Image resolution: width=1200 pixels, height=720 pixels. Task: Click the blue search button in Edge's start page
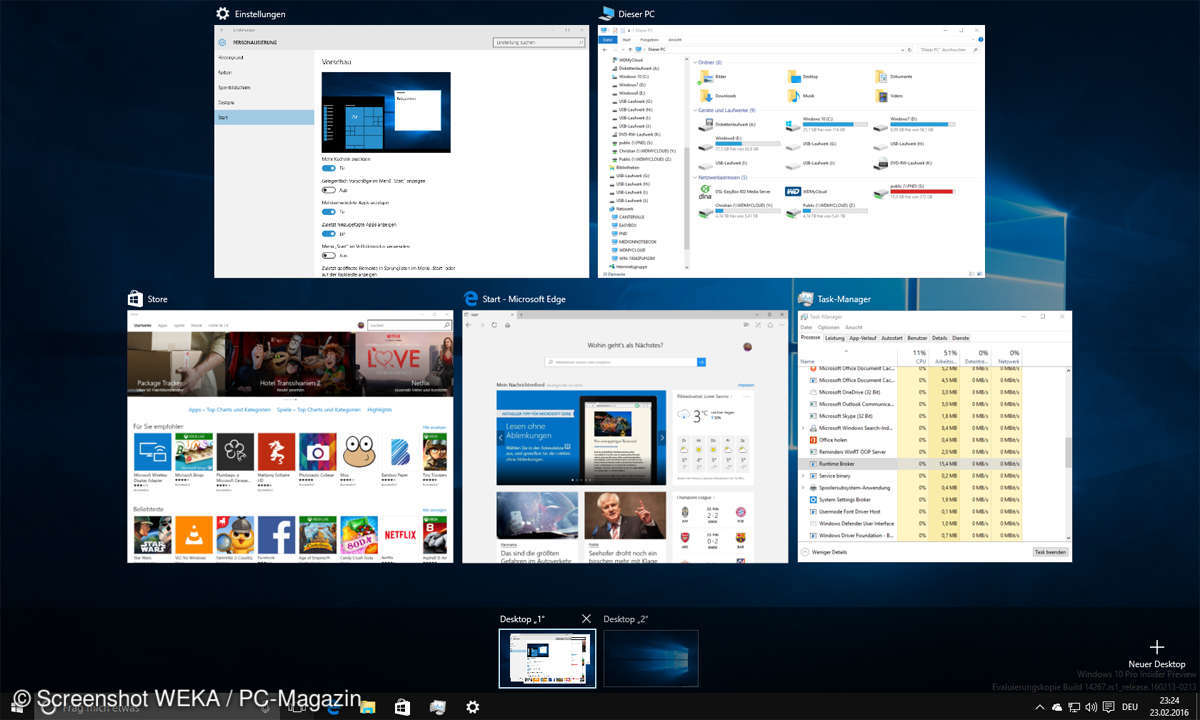(701, 361)
